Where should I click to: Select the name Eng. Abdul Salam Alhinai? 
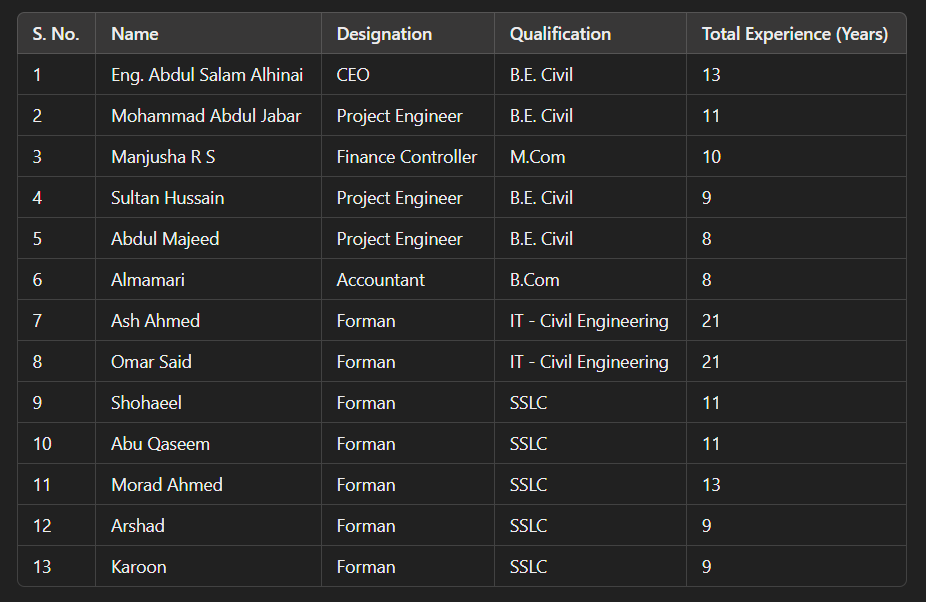[x=207, y=75]
